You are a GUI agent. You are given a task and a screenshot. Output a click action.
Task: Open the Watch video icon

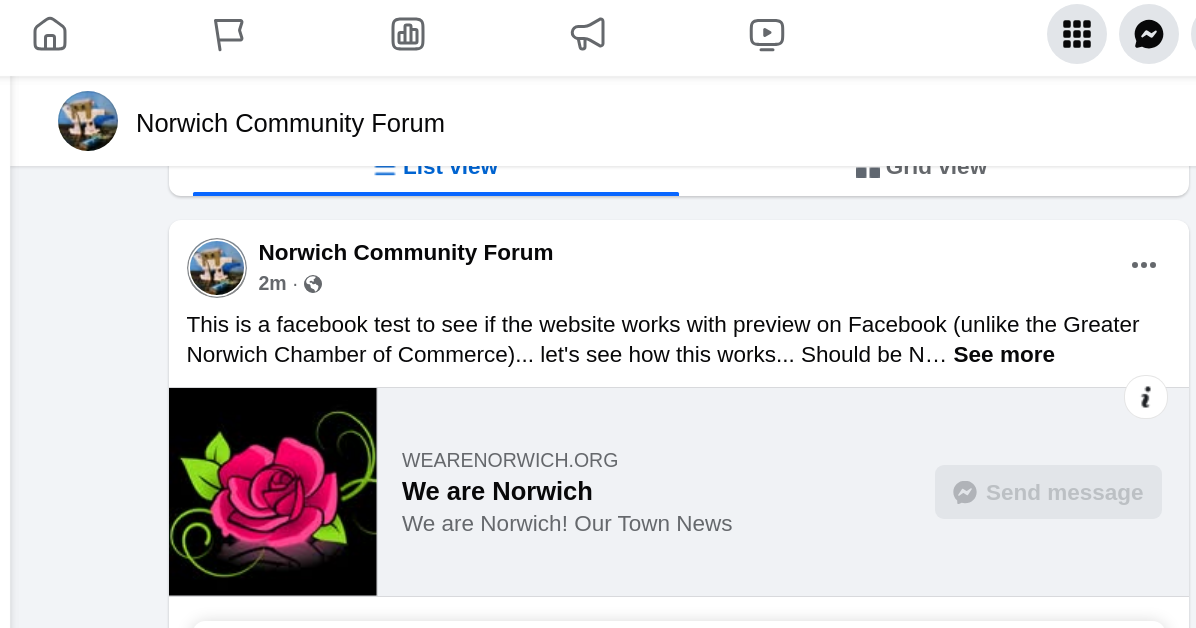pos(767,34)
